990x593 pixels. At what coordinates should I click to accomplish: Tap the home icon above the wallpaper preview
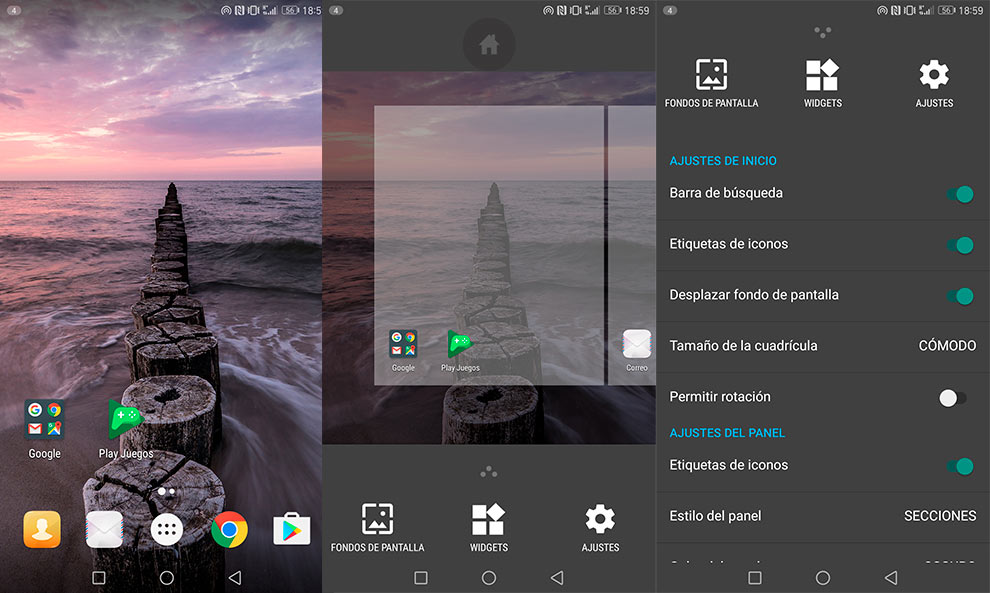(488, 44)
